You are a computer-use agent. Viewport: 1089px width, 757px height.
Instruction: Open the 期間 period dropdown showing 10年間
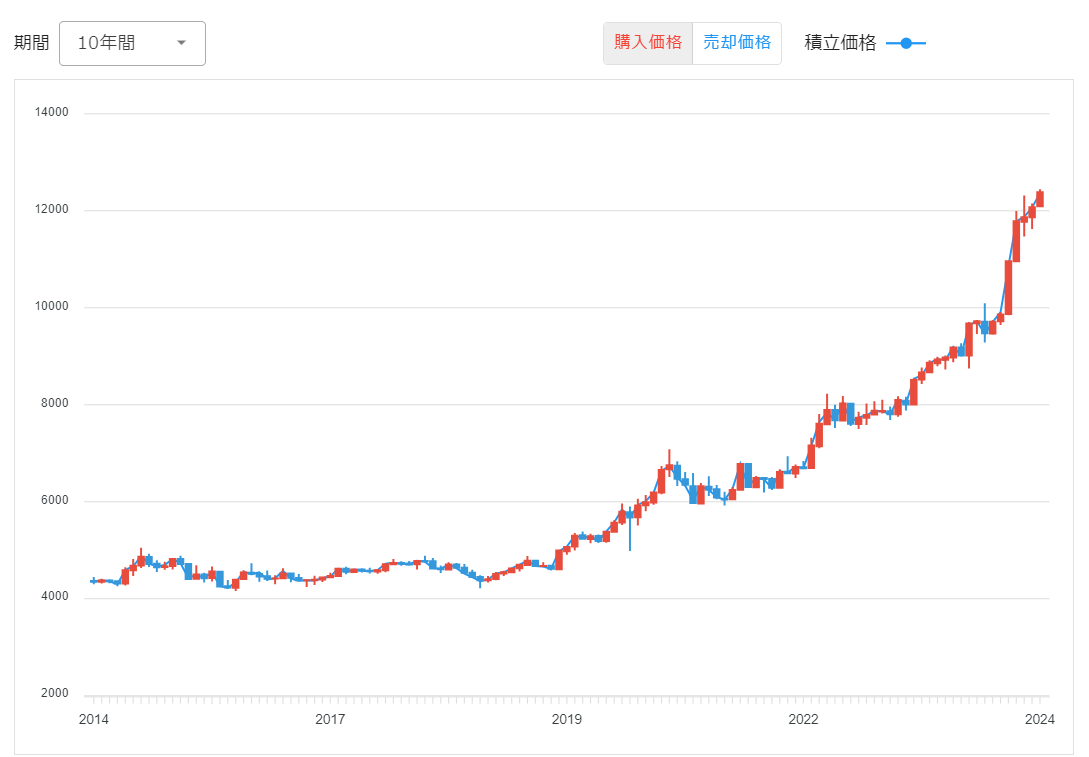point(131,43)
